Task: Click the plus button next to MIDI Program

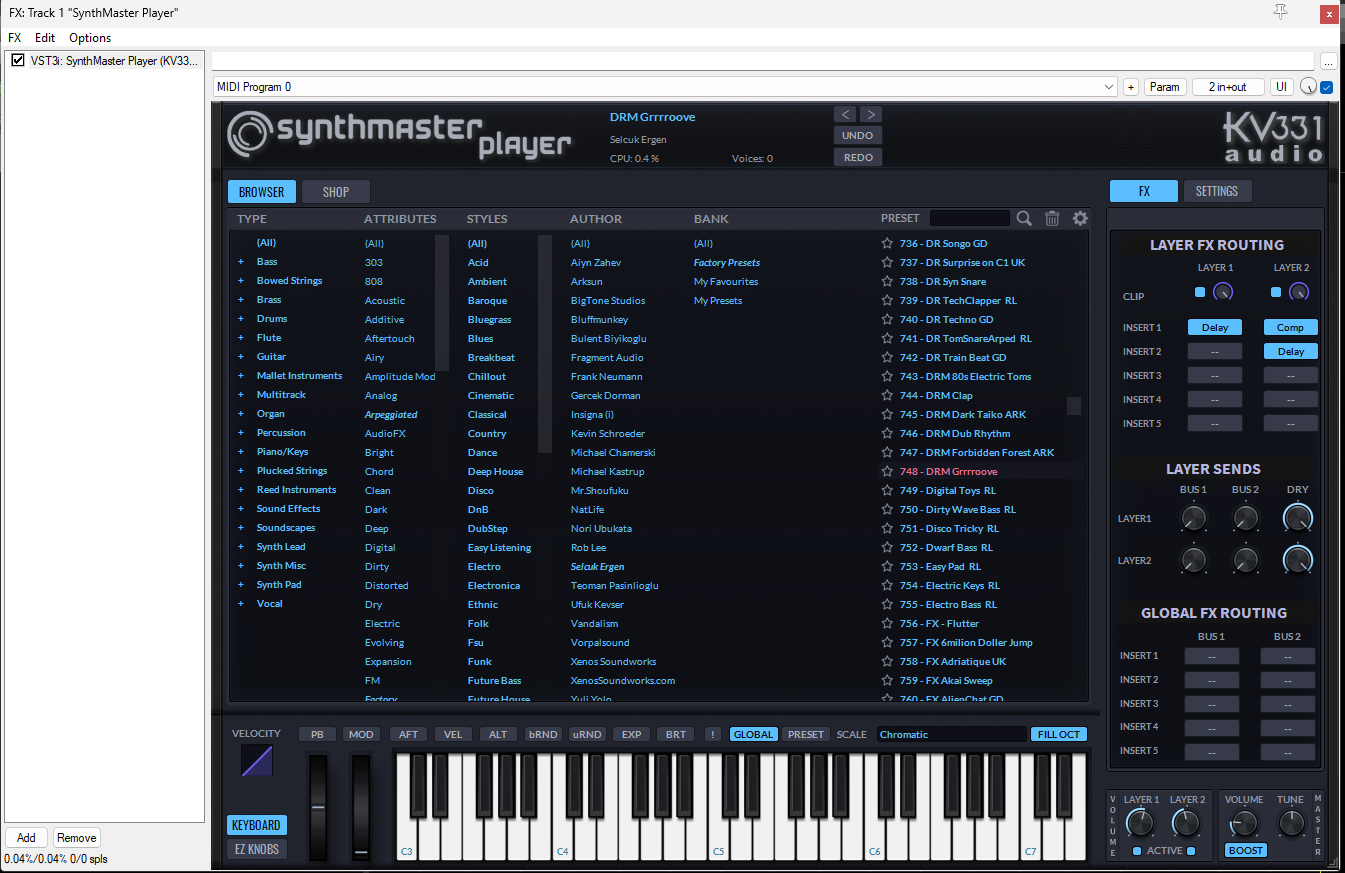Action: pos(1131,87)
